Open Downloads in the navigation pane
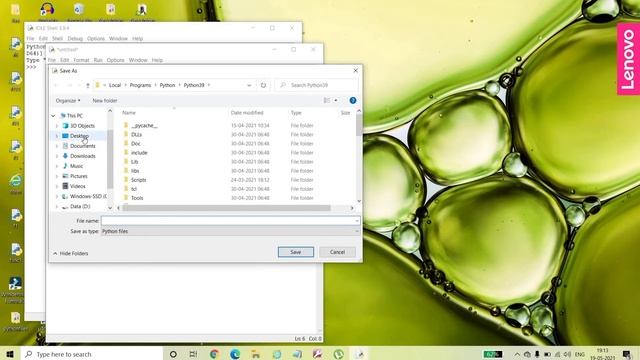 click(x=82, y=156)
